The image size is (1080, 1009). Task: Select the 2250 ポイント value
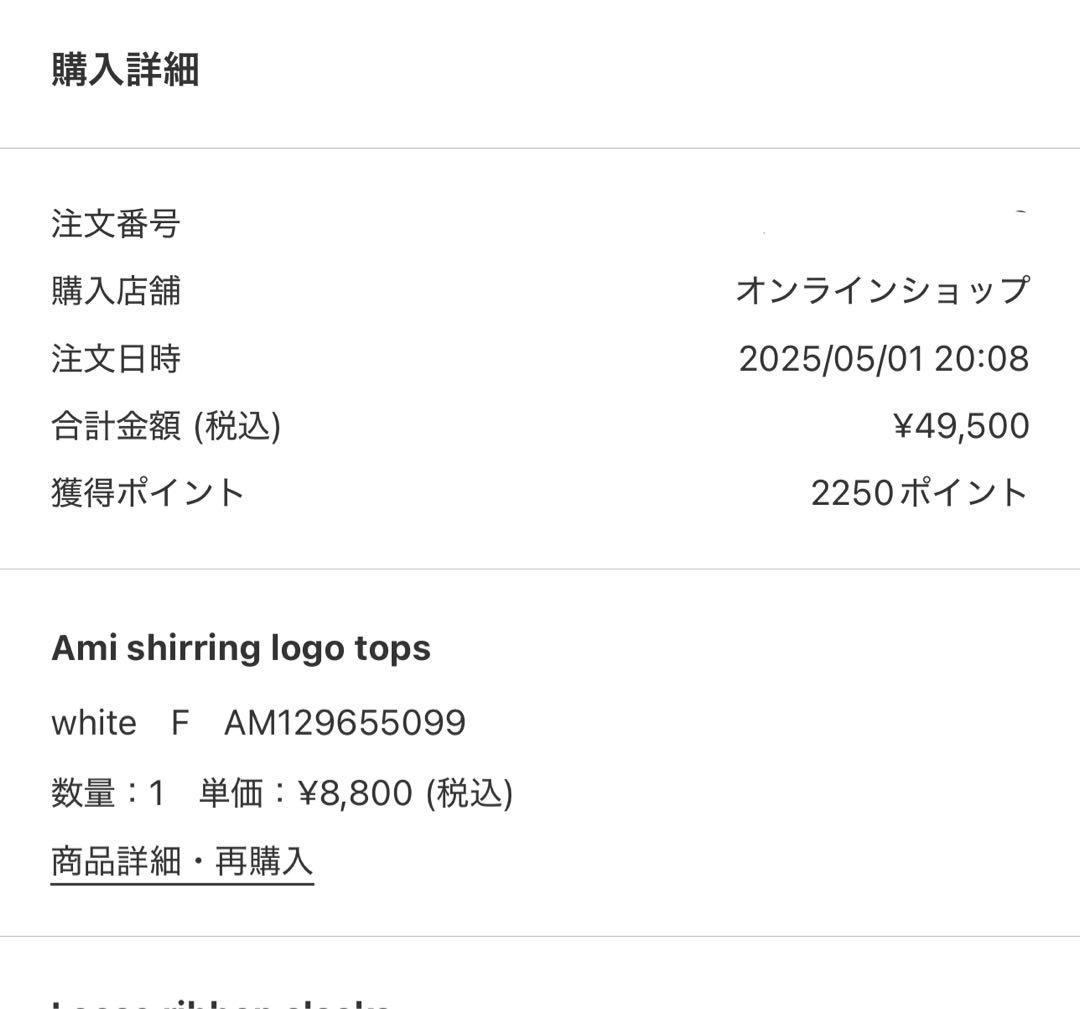(x=920, y=491)
